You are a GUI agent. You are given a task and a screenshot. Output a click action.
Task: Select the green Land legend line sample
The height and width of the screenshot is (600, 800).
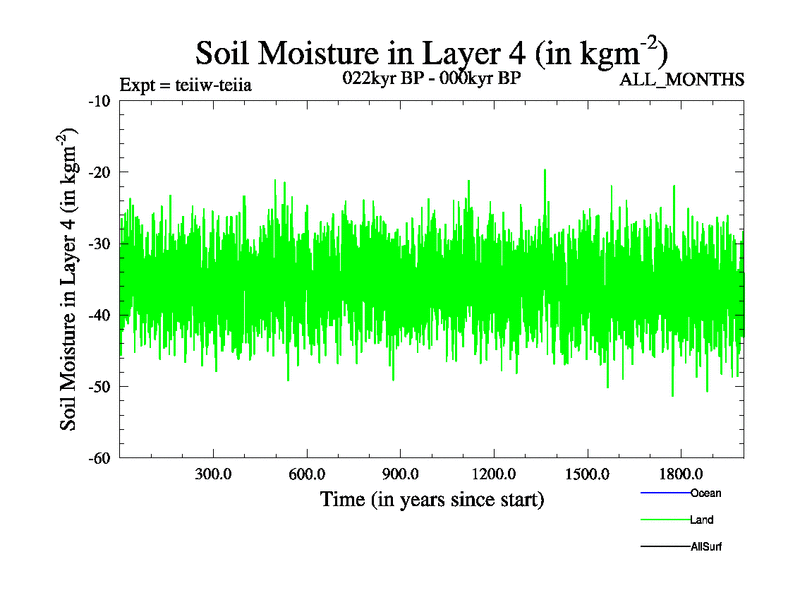[664, 520]
